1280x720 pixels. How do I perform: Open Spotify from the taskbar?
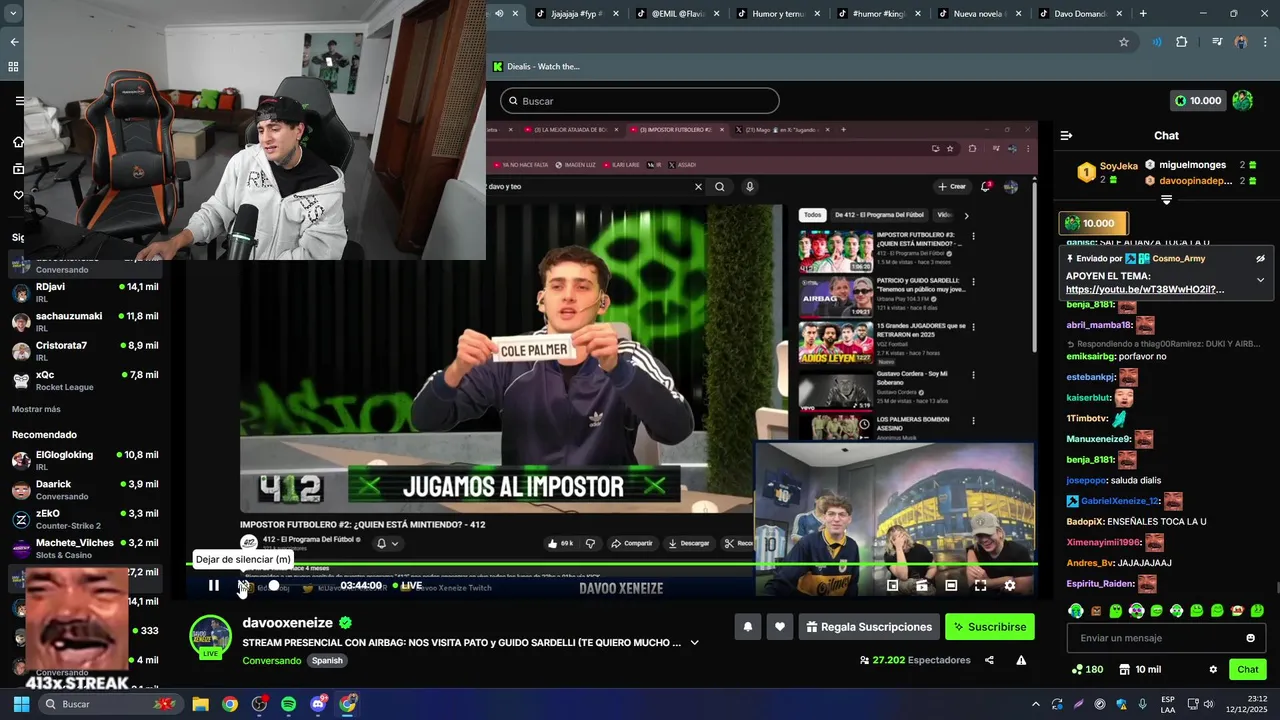coord(289,704)
